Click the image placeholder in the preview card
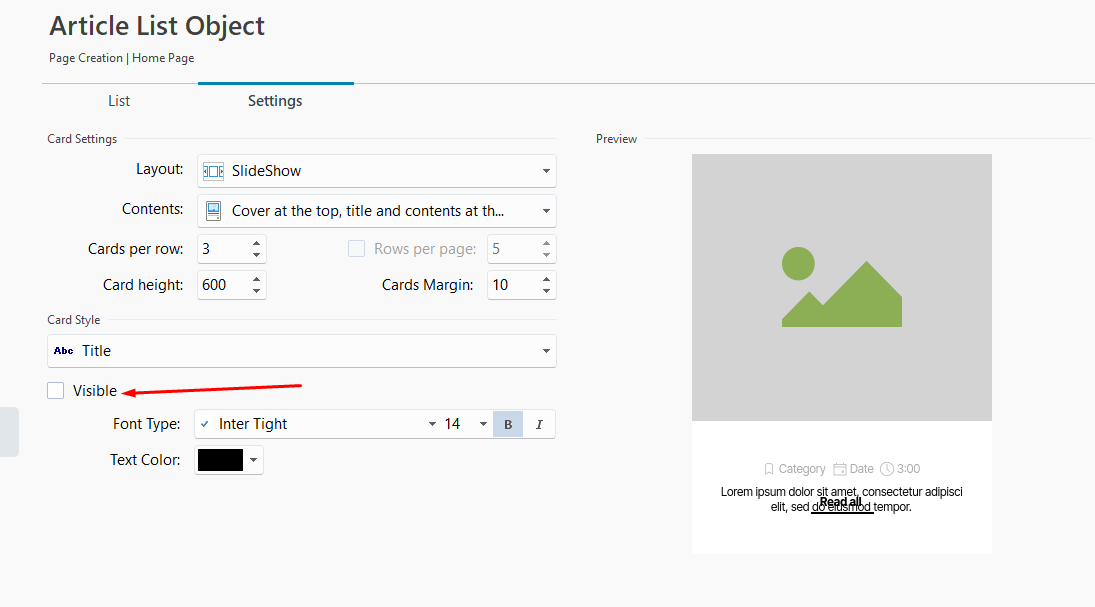The height and width of the screenshot is (607, 1095). (841, 287)
